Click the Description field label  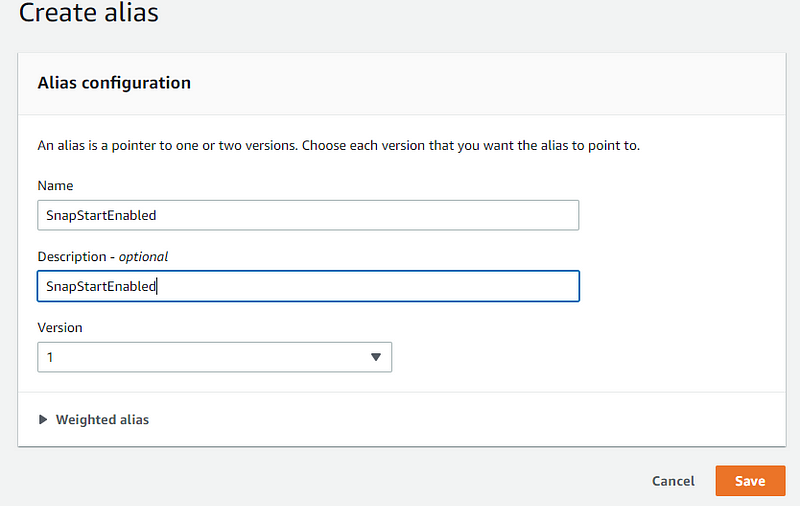[x=72, y=256]
